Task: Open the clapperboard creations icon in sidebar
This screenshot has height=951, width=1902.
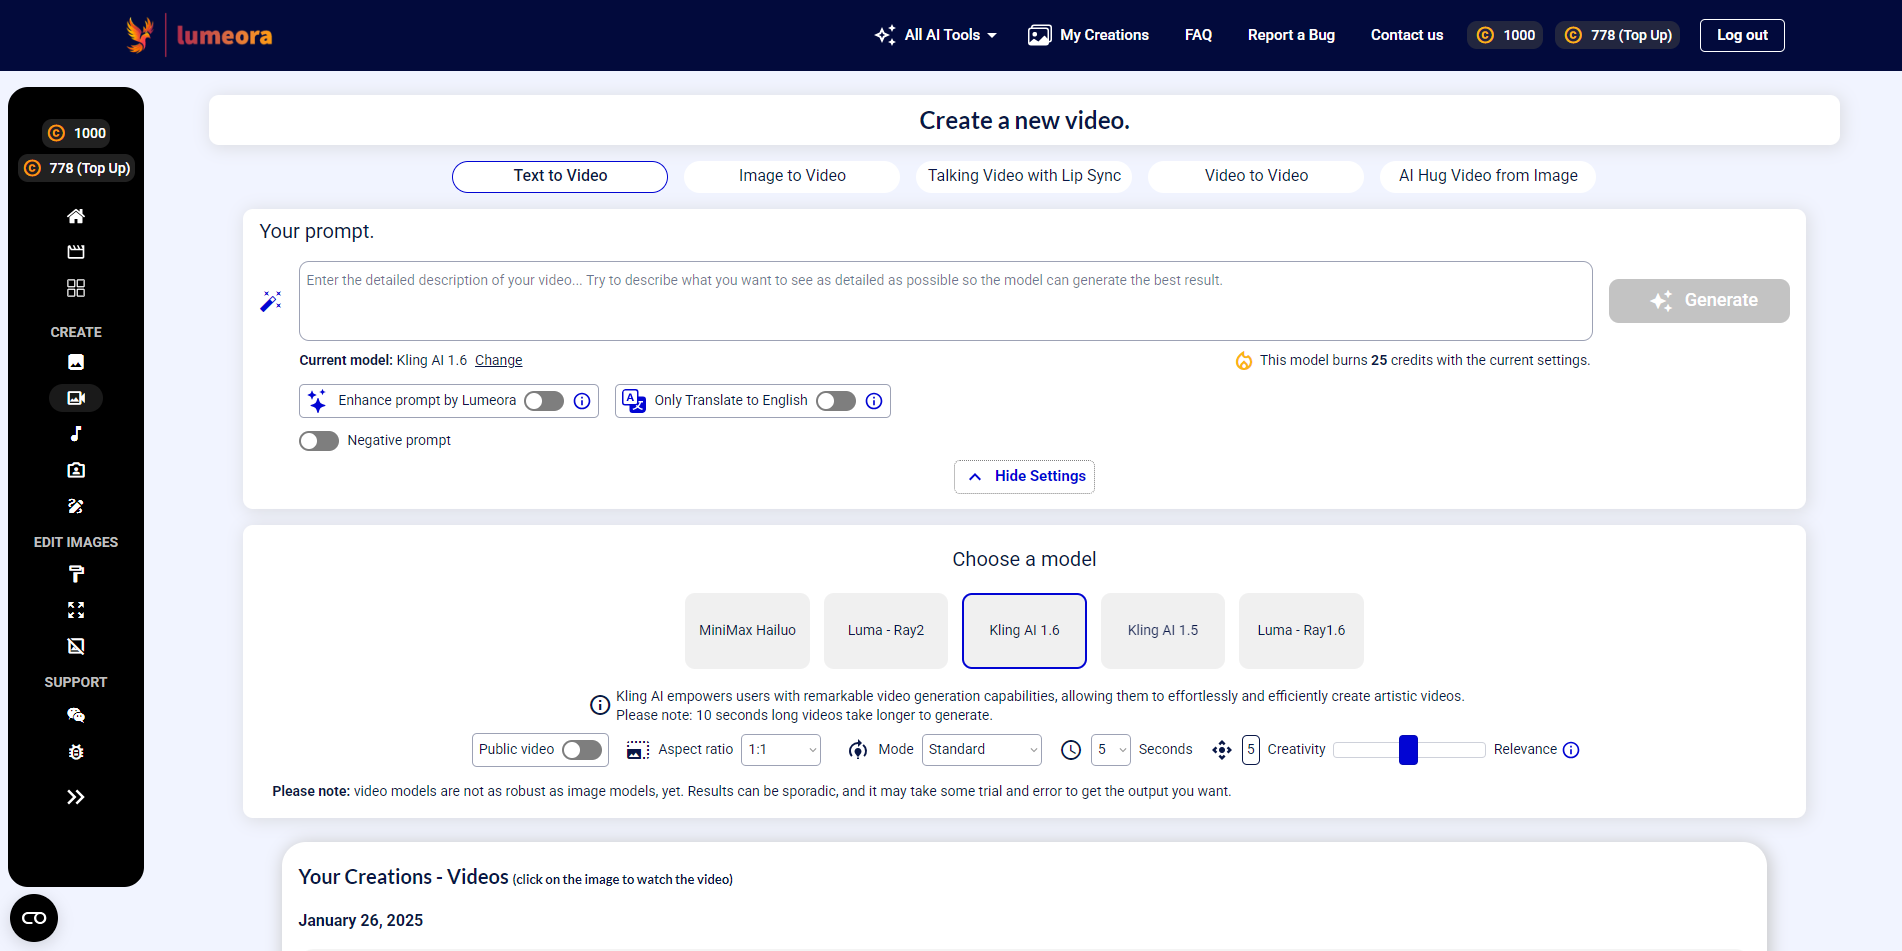Action: (x=76, y=252)
